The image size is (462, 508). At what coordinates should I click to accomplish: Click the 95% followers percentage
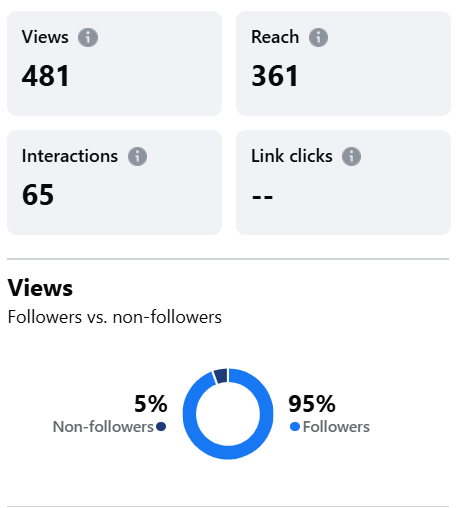312,404
